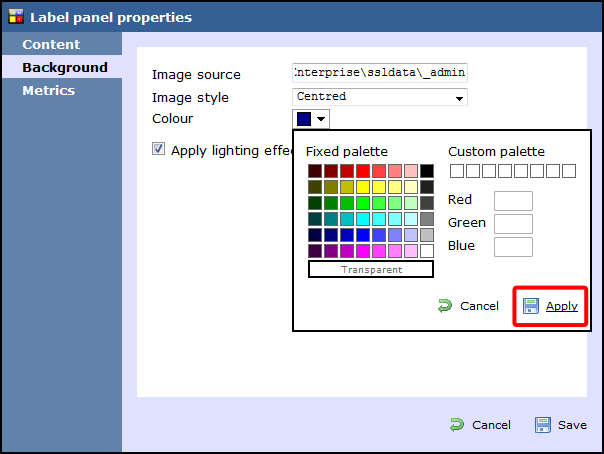
Task: Click the floppy disk Apply icon
Action: tap(530, 306)
